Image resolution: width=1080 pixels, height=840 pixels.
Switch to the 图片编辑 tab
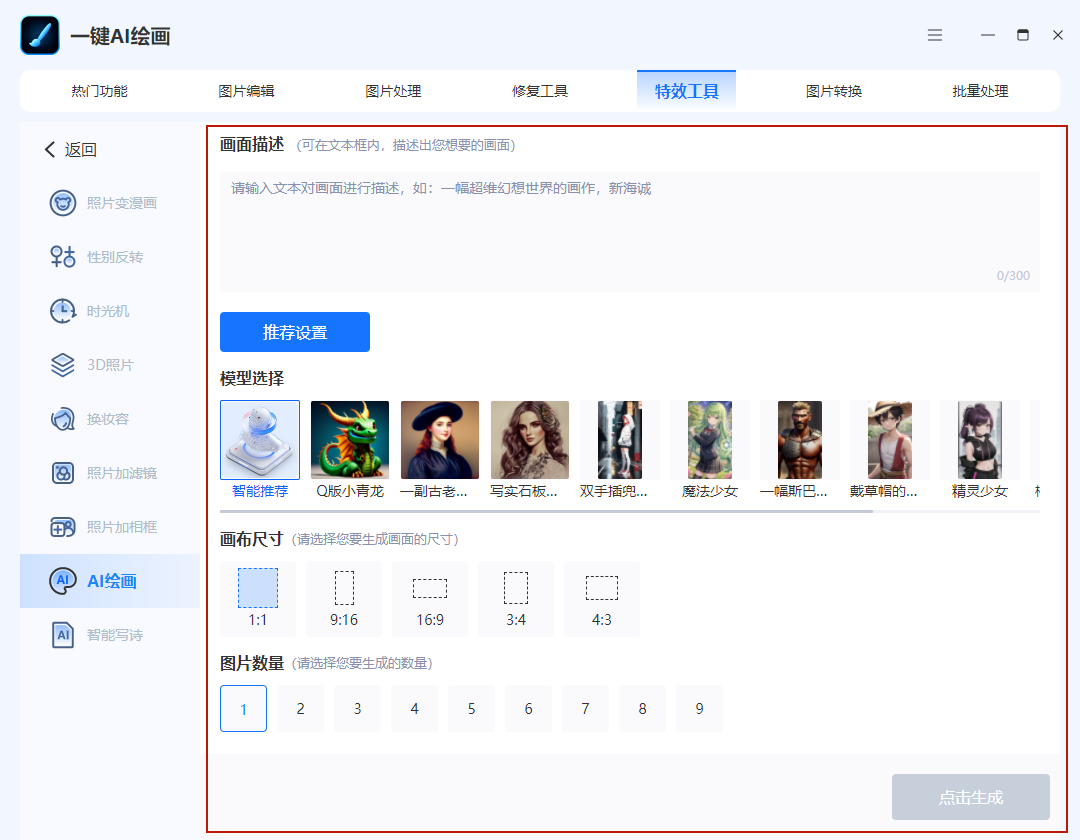click(246, 91)
